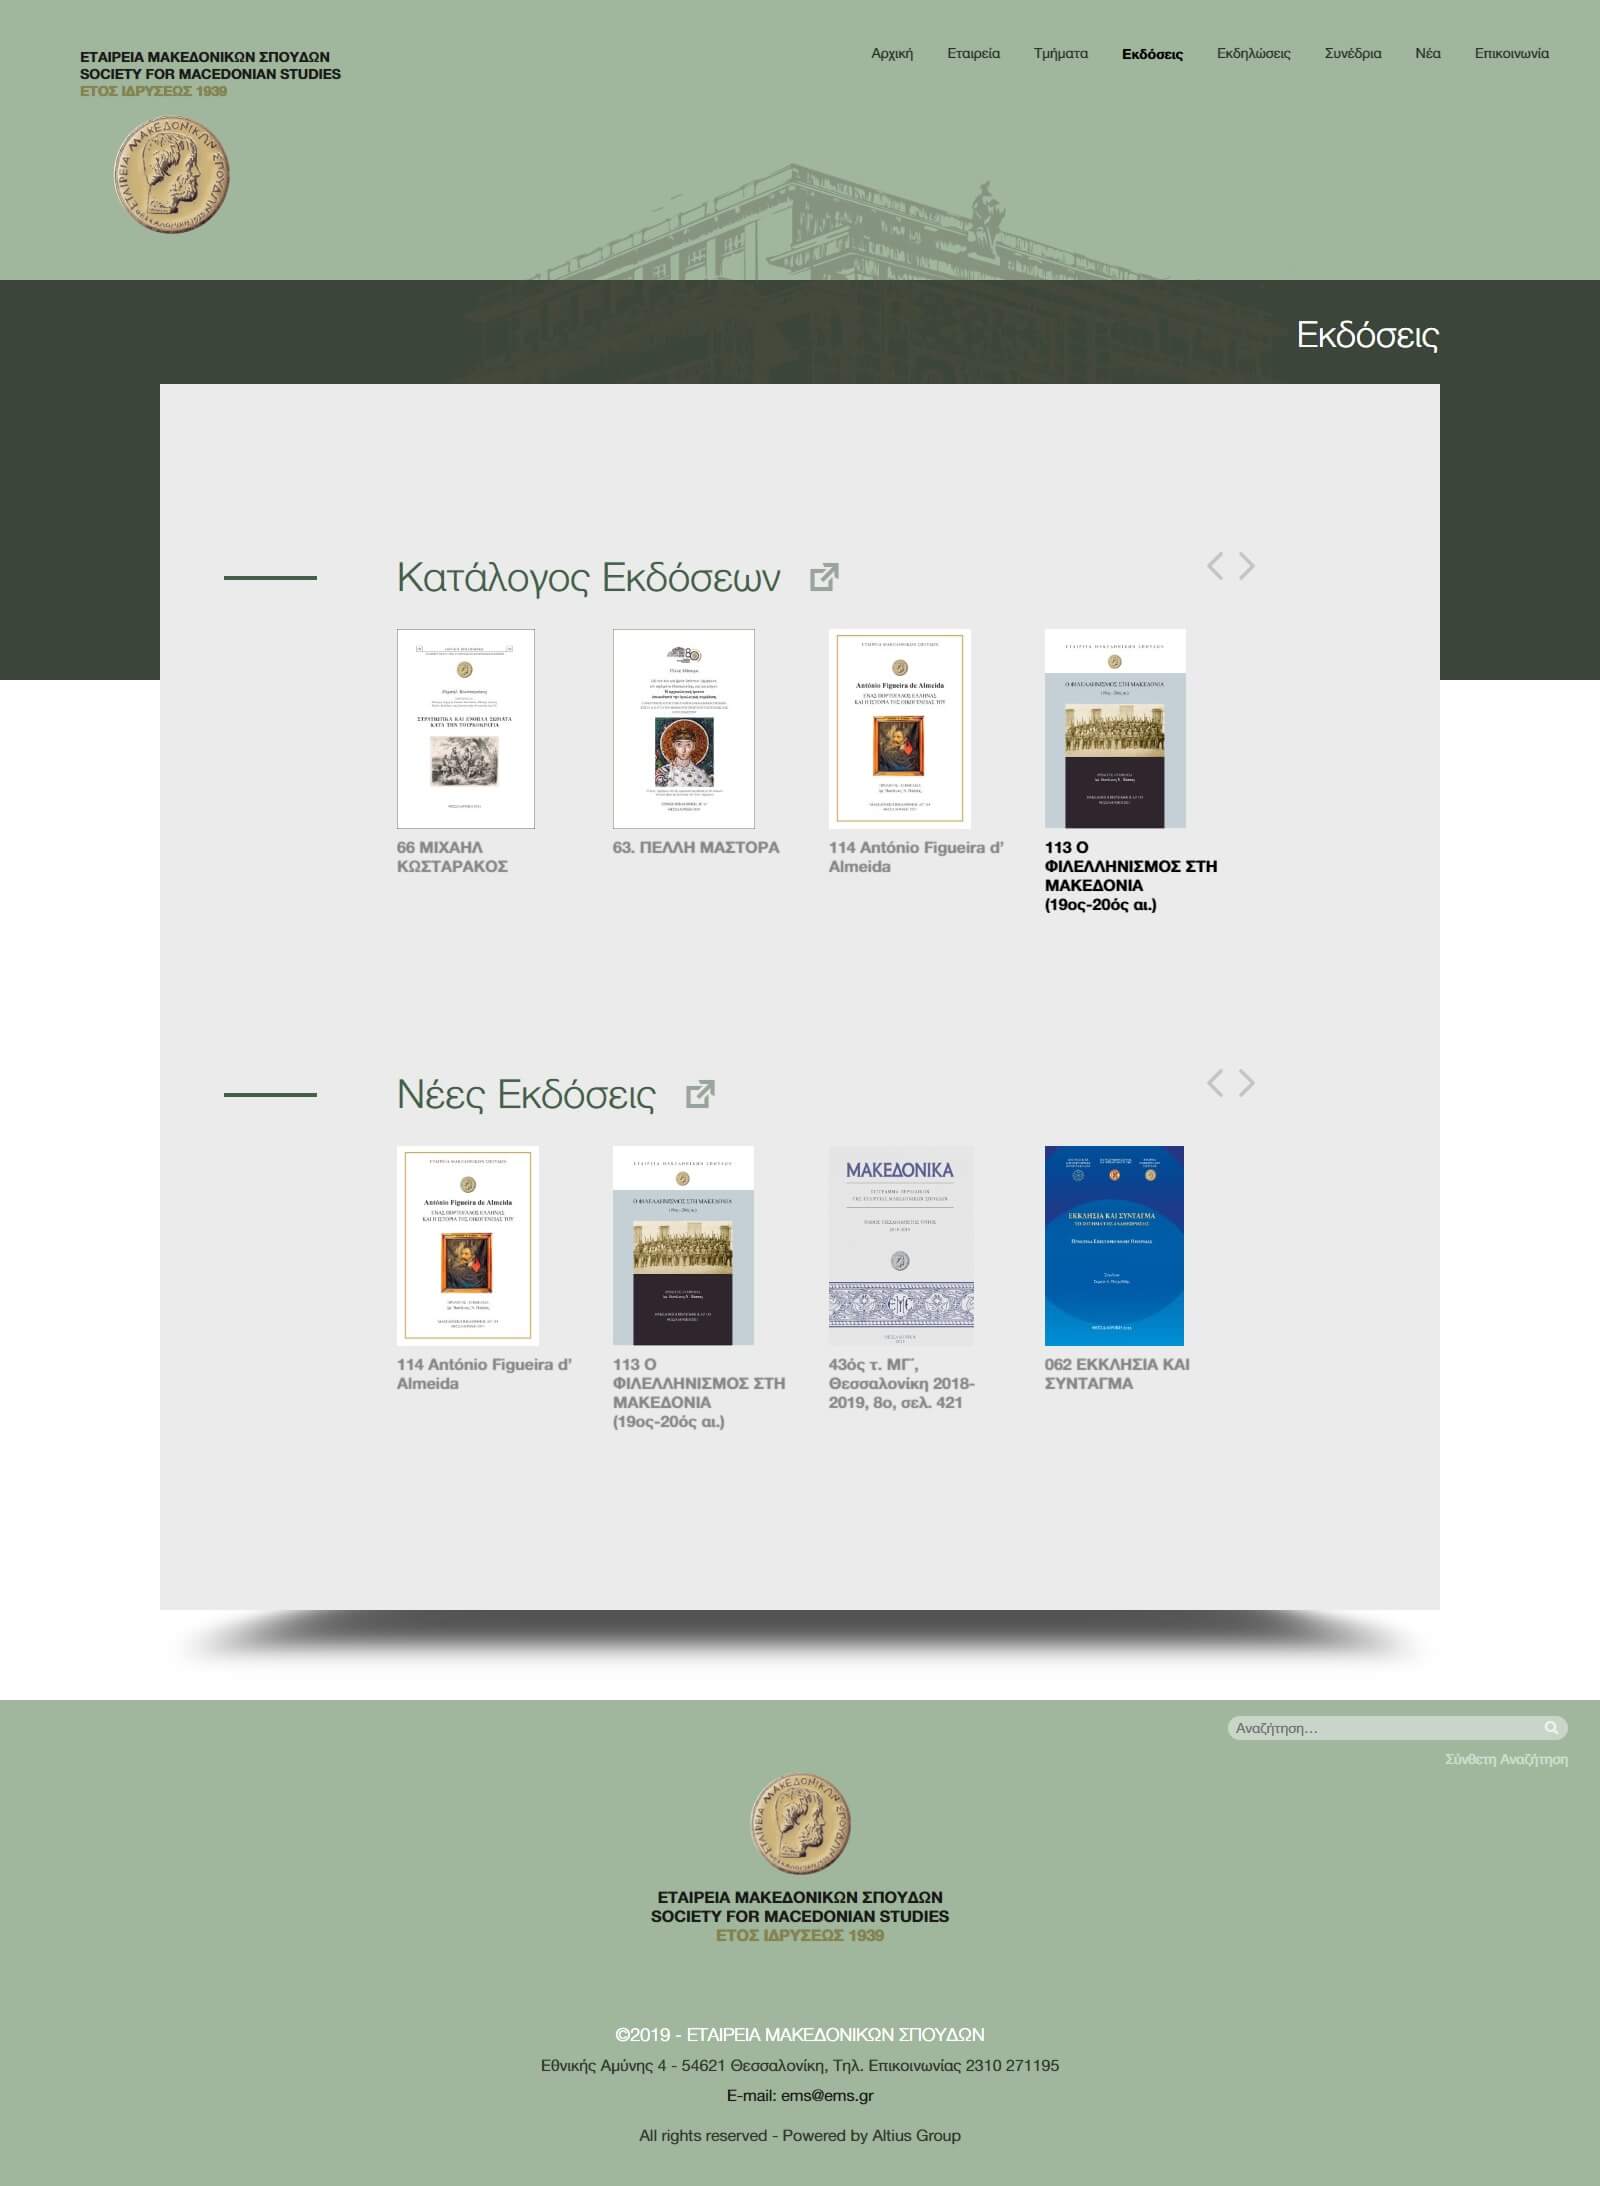This screenshot has width=1600, height=2186.
Task: Open the Τμήματα navigation item
Action: tap(1060, 53)
